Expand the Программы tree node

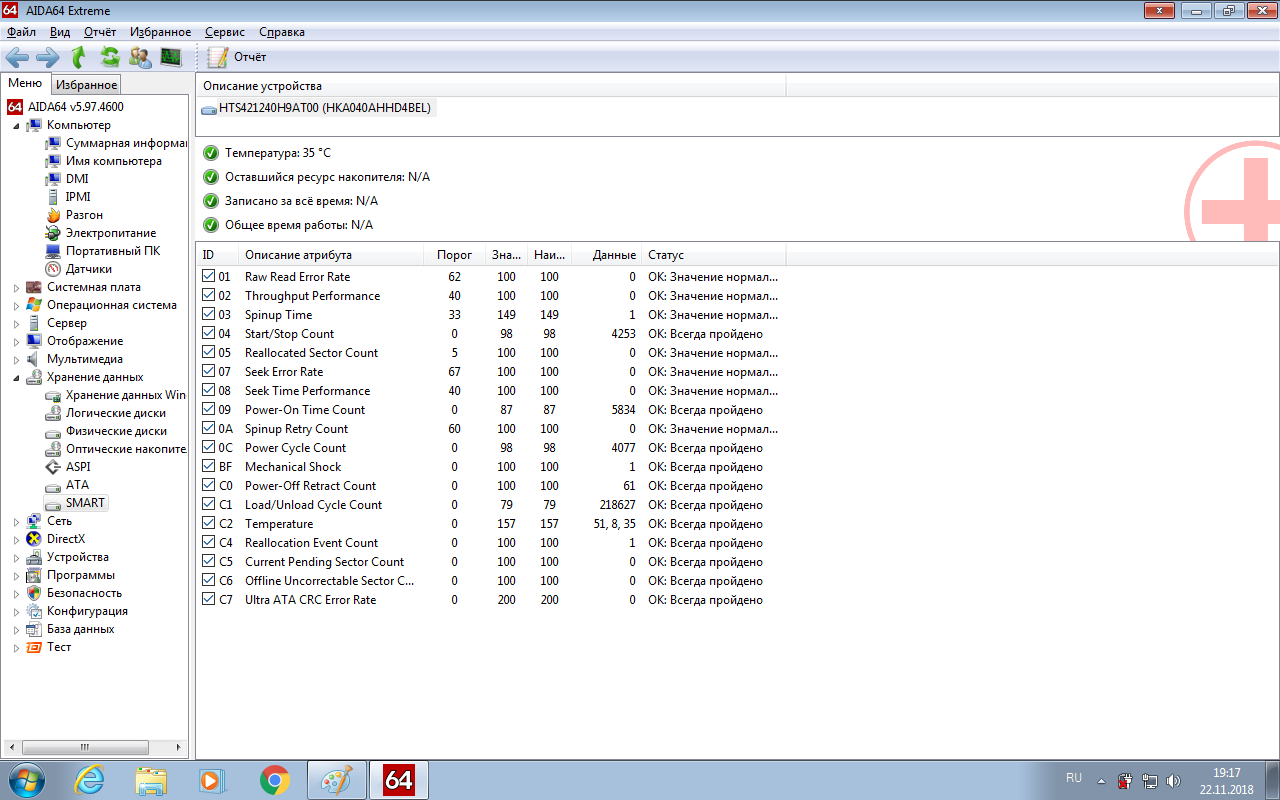click(x=16, y=576)
